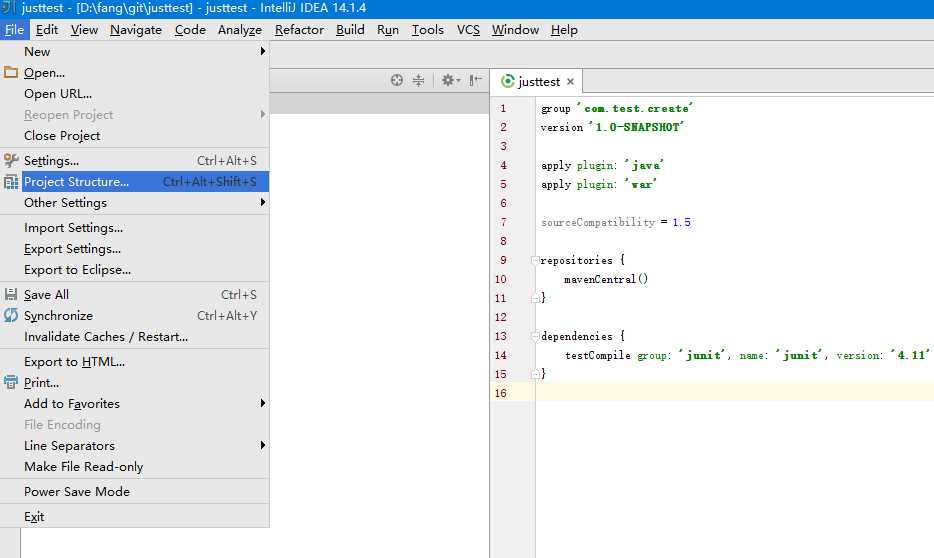
Task: Click the highlighted empty line 16 in editor
Action: click(734, 393)
